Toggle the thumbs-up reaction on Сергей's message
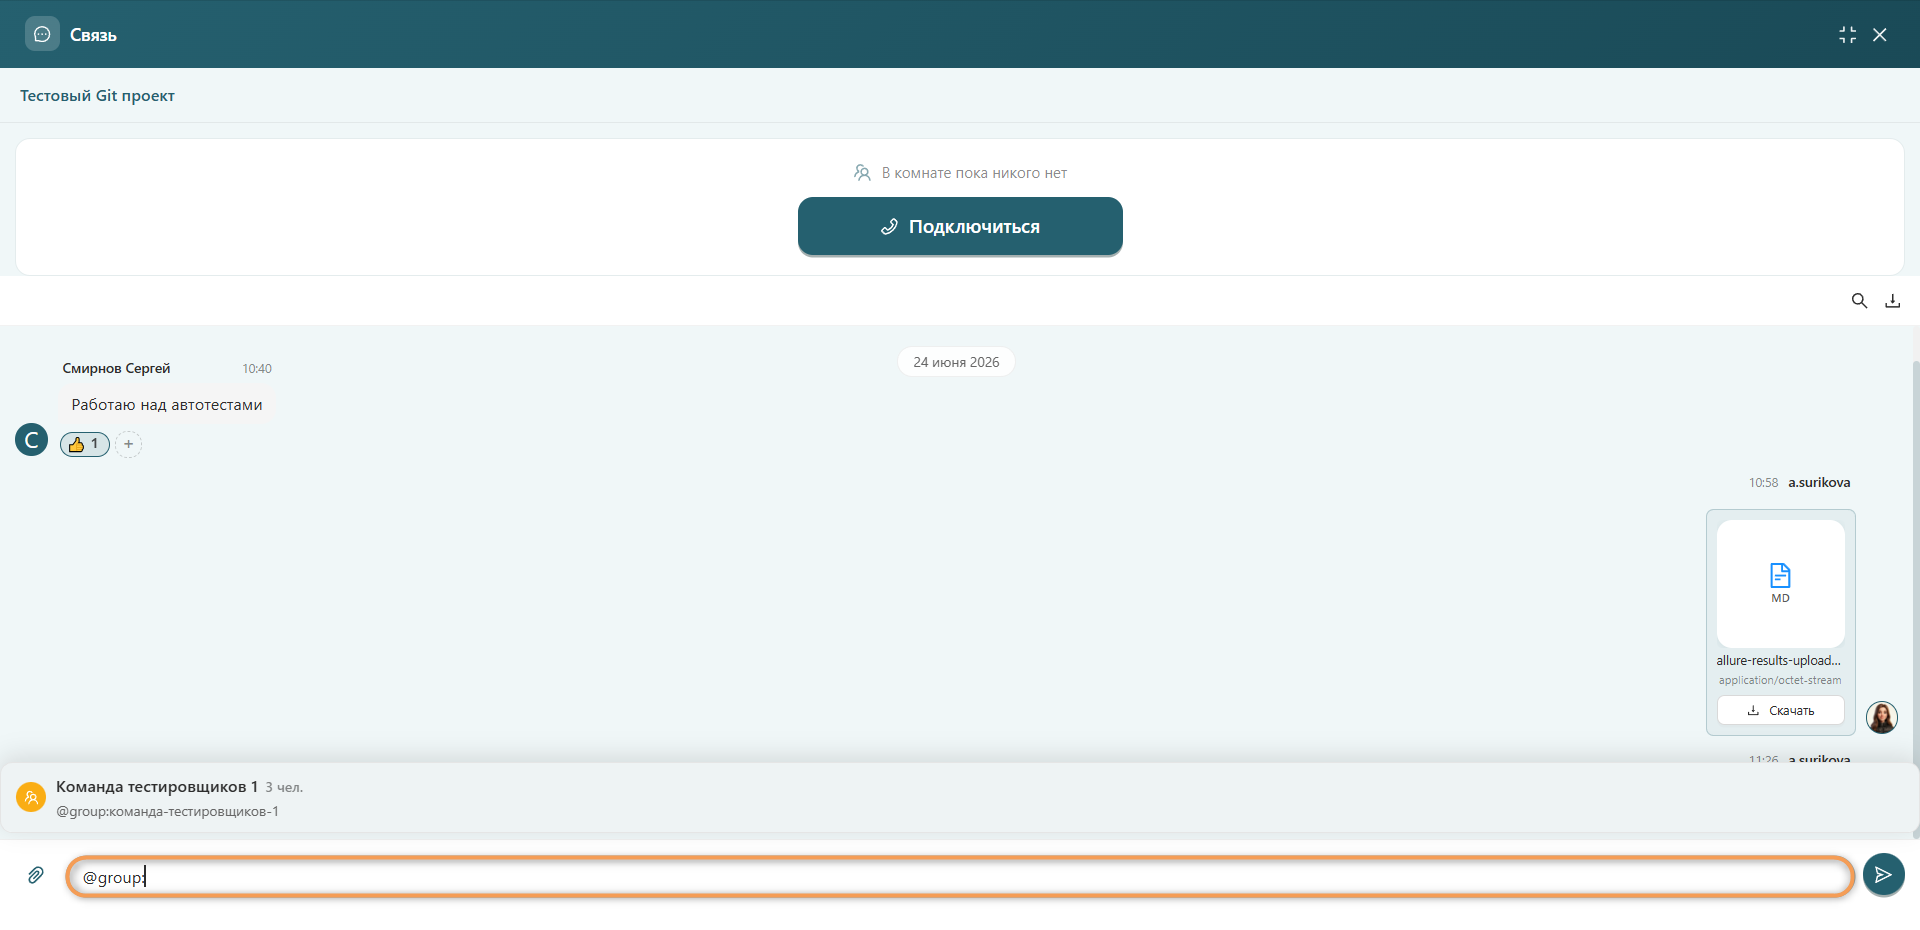The width and height of the screenshot is (1920, 930). point(85,444)
